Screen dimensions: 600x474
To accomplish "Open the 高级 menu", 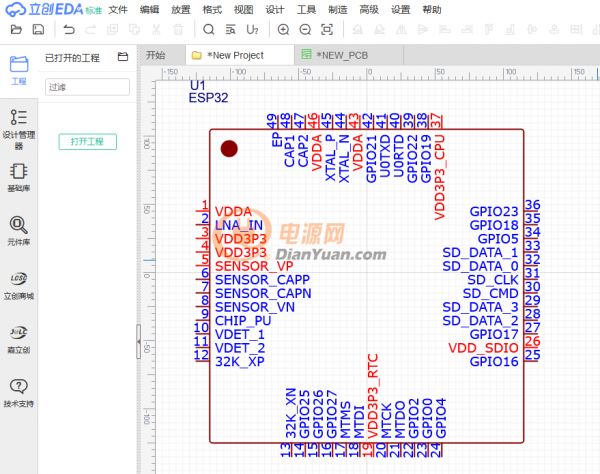I will point(369,10).
